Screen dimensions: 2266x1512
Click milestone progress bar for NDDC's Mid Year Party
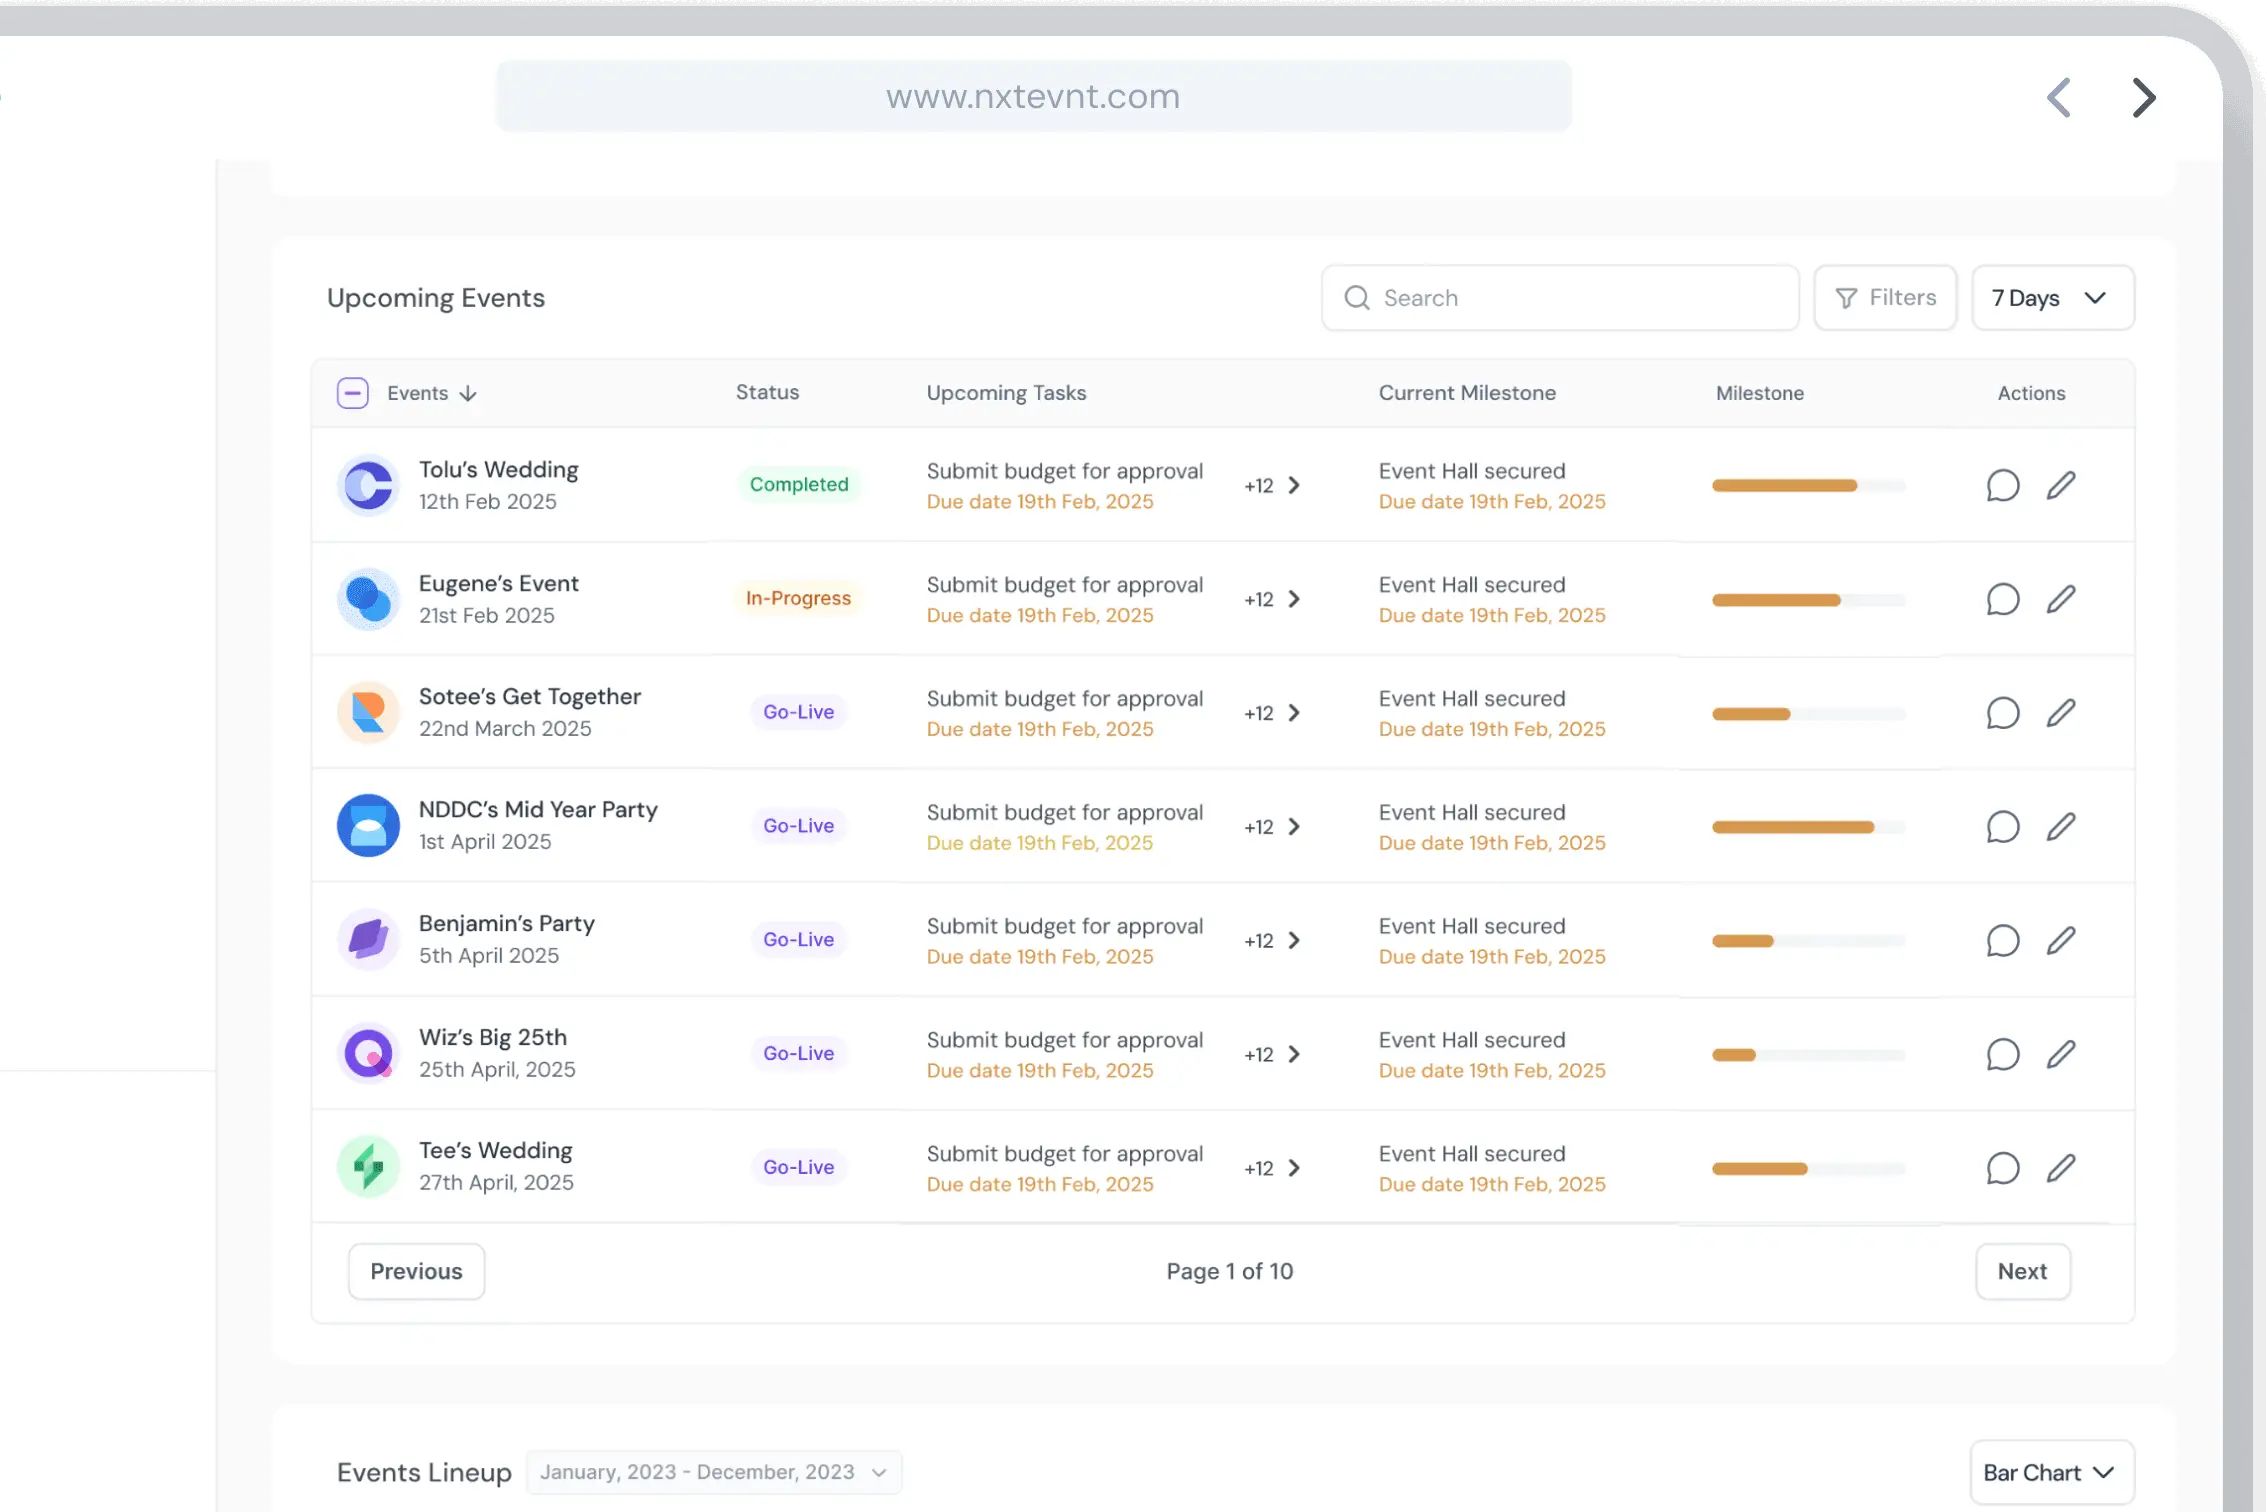click(x=1809, y=827)
